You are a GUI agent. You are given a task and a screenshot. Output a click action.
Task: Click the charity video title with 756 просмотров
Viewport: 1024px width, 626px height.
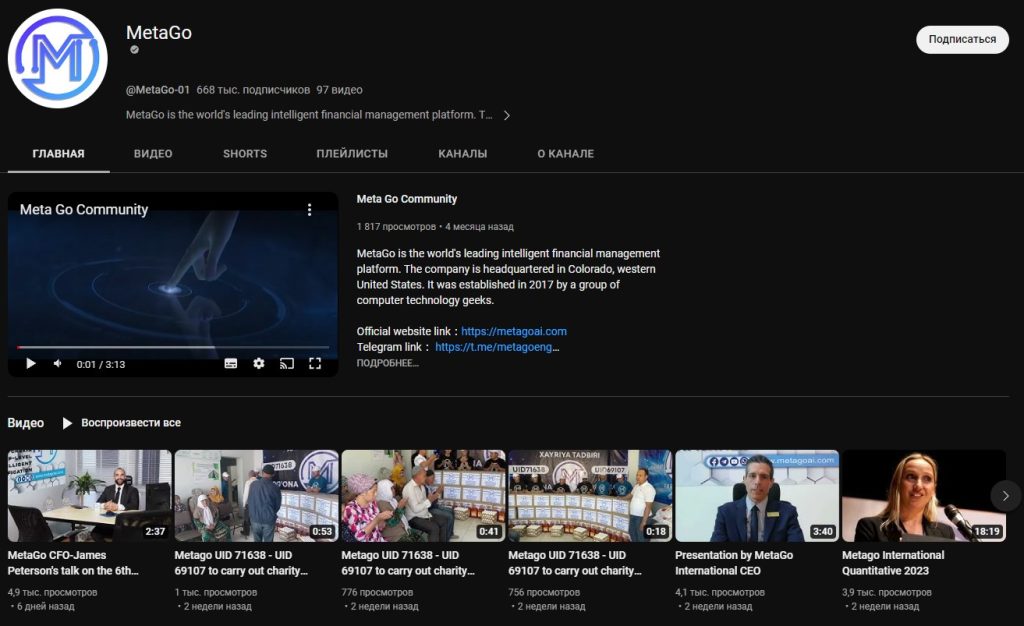pos(575,563)
